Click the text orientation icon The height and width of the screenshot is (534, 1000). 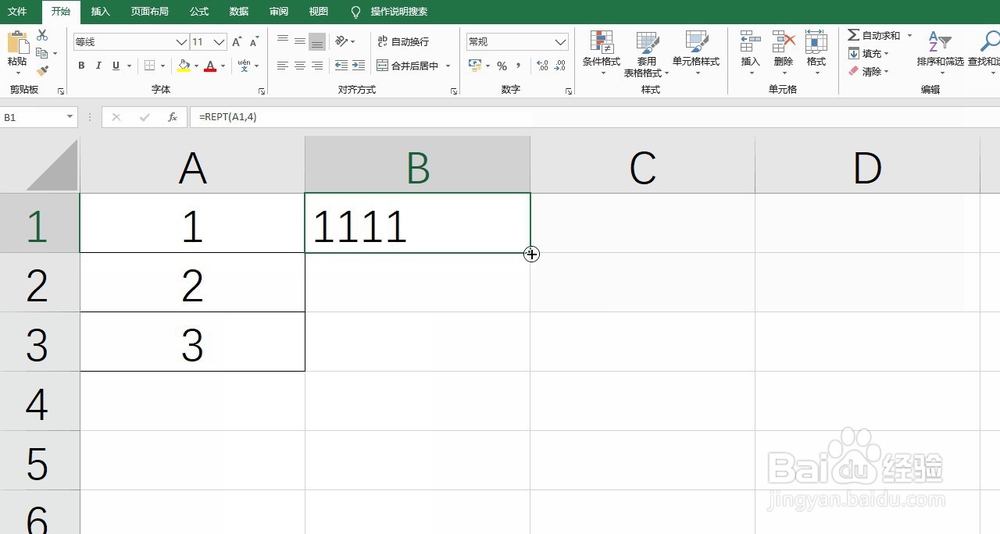click(x=342, y=41)
